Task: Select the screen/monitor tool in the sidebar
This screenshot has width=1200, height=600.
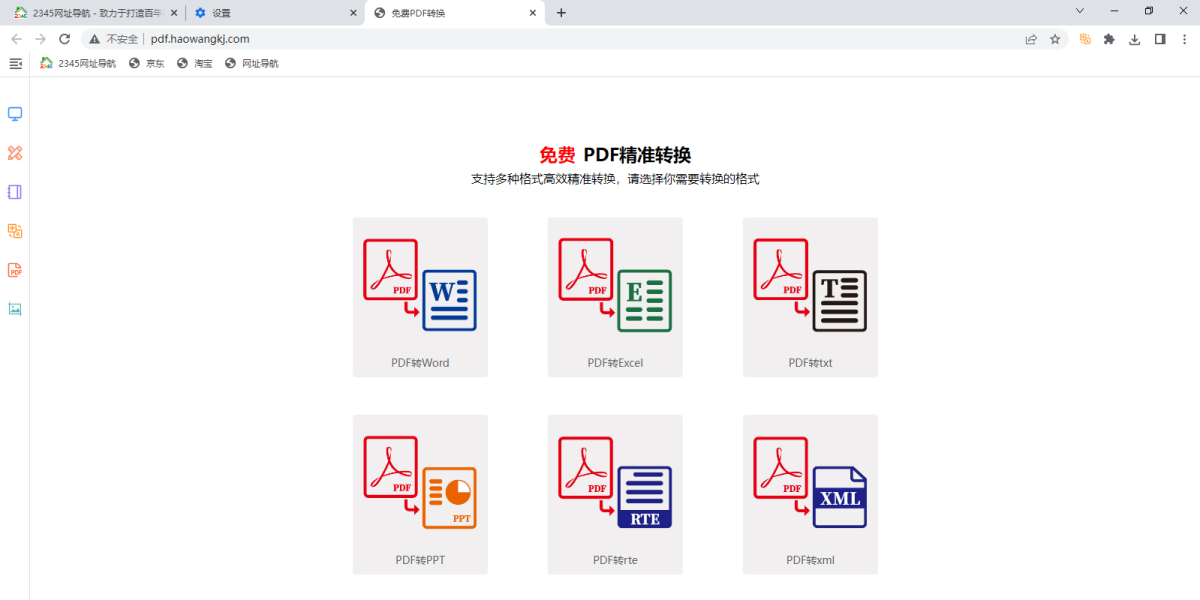Action: click(14, 113)
